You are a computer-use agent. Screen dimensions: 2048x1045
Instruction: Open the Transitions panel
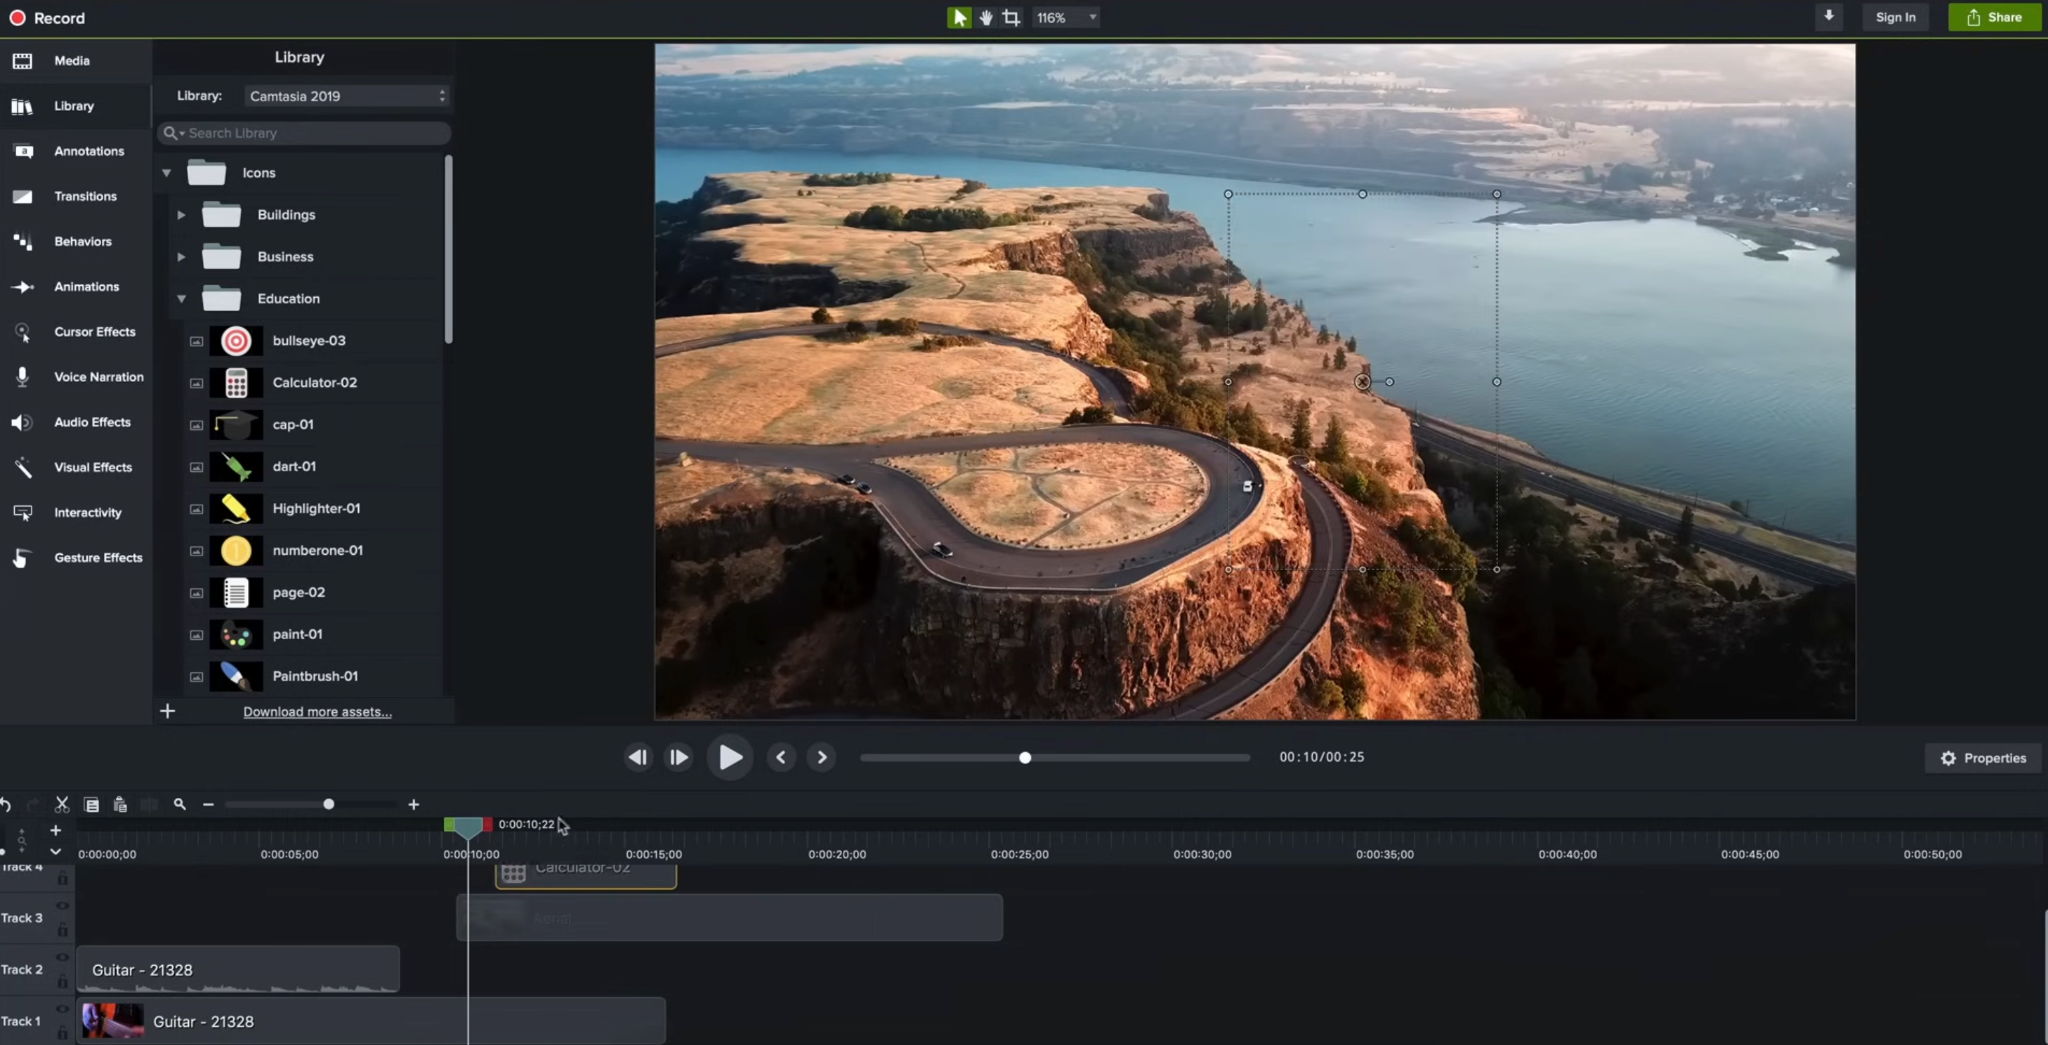(x=85, y=196)
